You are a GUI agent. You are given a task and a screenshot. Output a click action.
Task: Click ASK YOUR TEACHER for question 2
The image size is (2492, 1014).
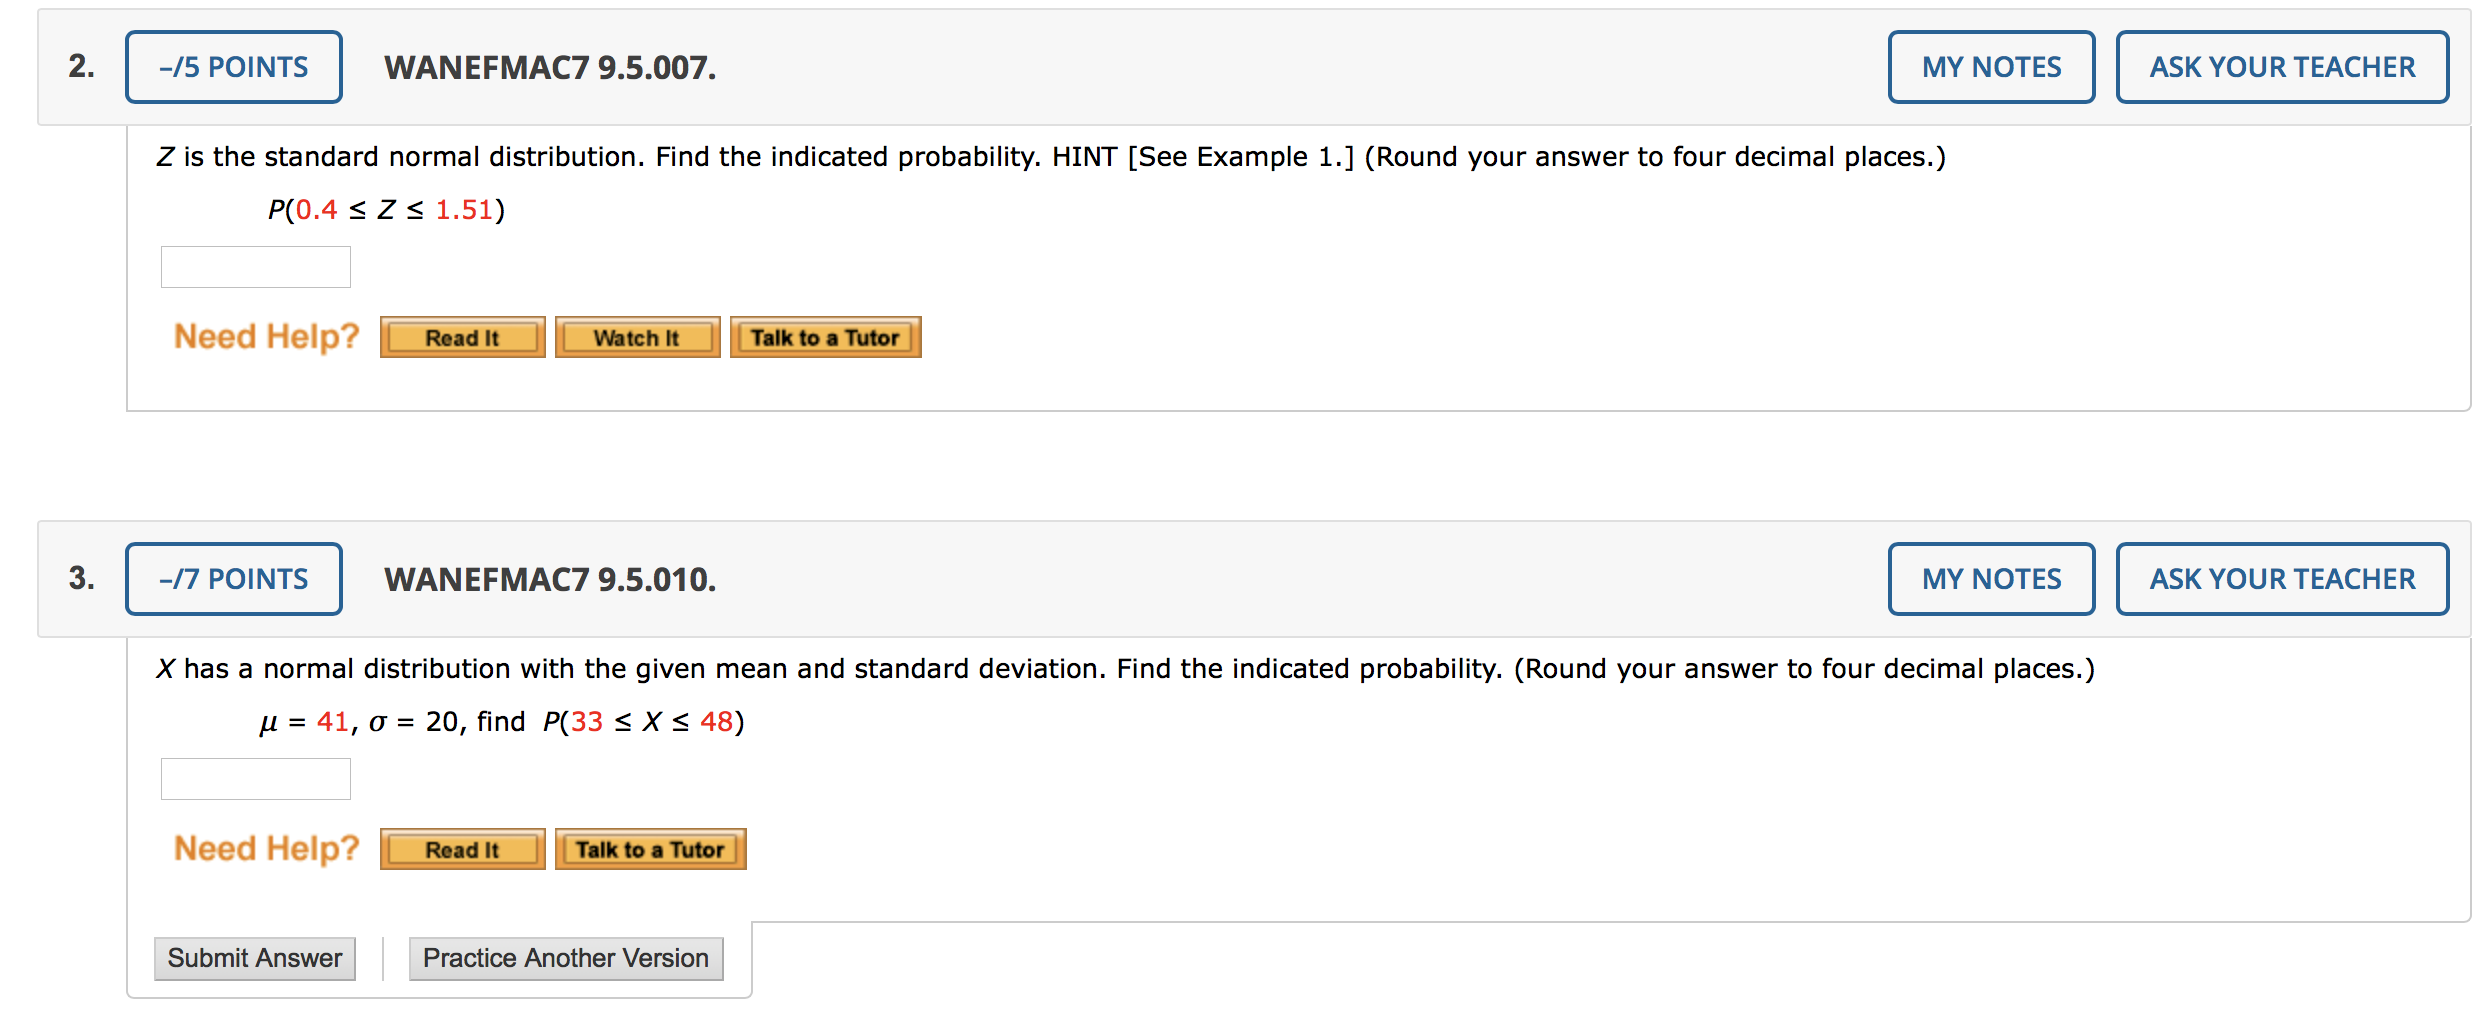2281,66
